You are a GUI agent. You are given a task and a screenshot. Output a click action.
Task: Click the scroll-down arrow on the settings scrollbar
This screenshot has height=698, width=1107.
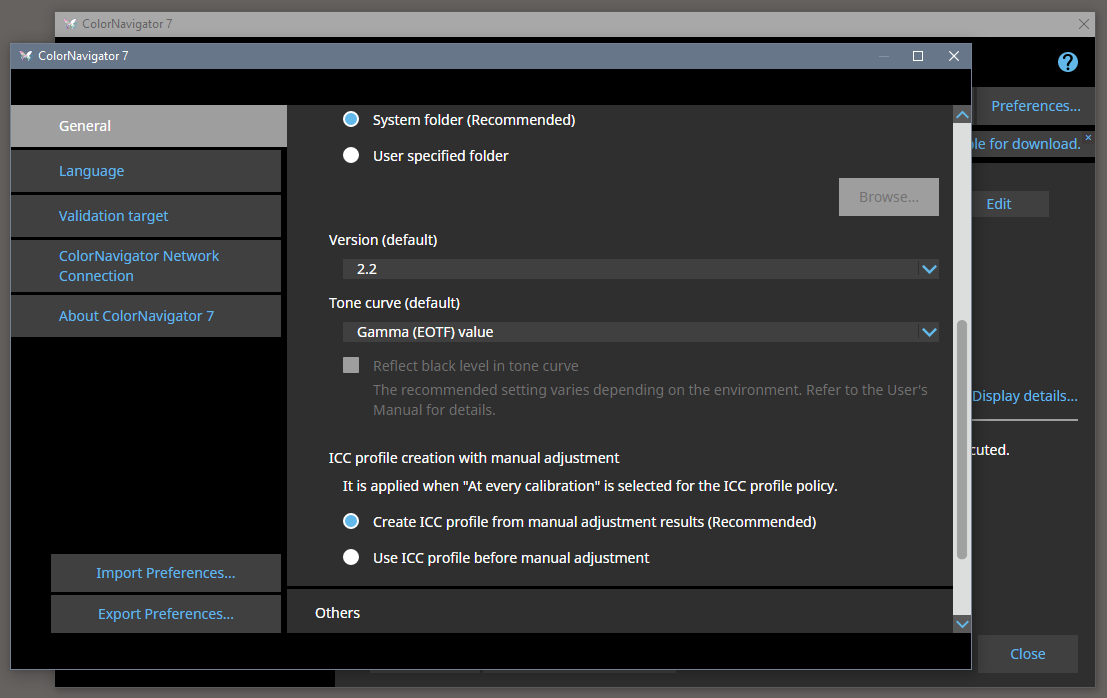tap(961, 623)
